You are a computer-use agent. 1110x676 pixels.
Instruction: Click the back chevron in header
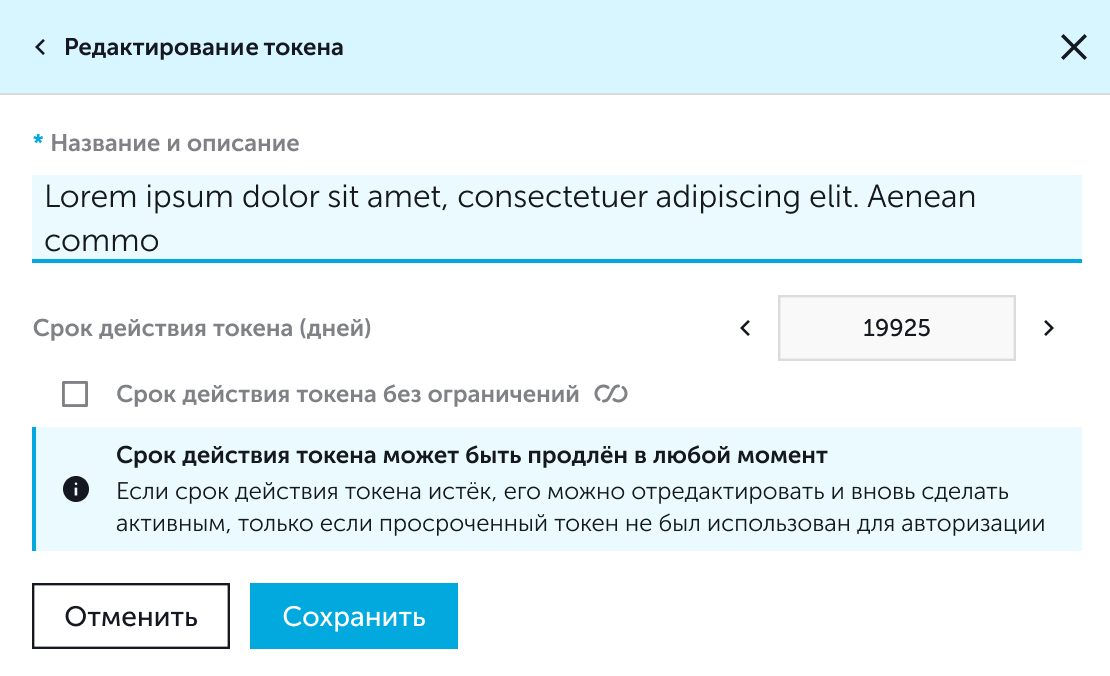[40, 47]
